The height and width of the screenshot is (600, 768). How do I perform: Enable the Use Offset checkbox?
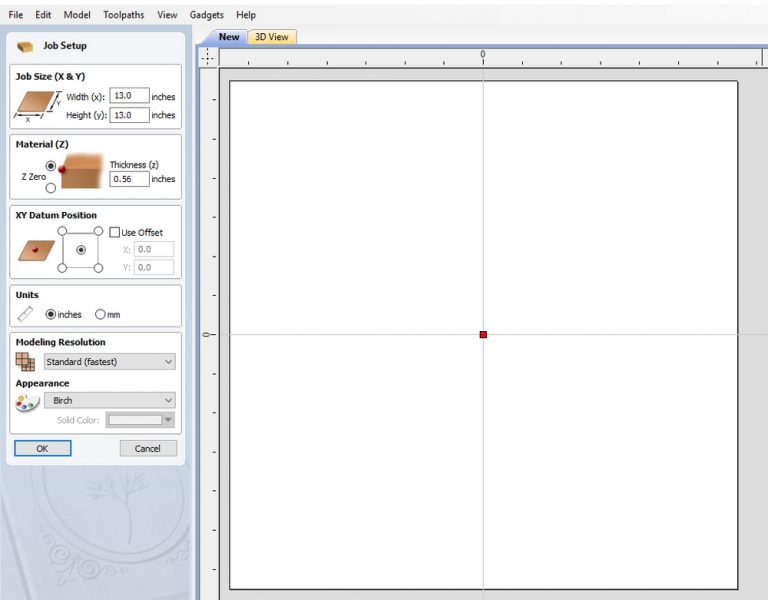[x=115, y=232]
